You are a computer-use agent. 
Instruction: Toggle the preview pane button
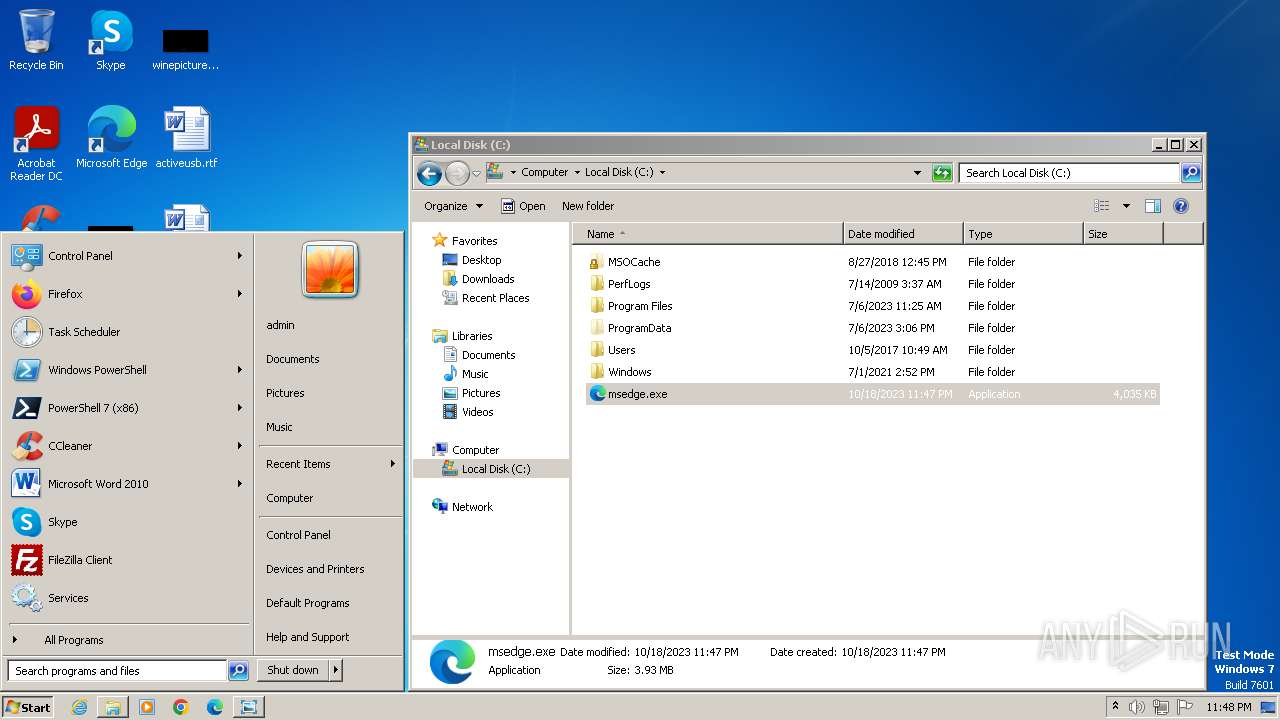point(1152,206)
